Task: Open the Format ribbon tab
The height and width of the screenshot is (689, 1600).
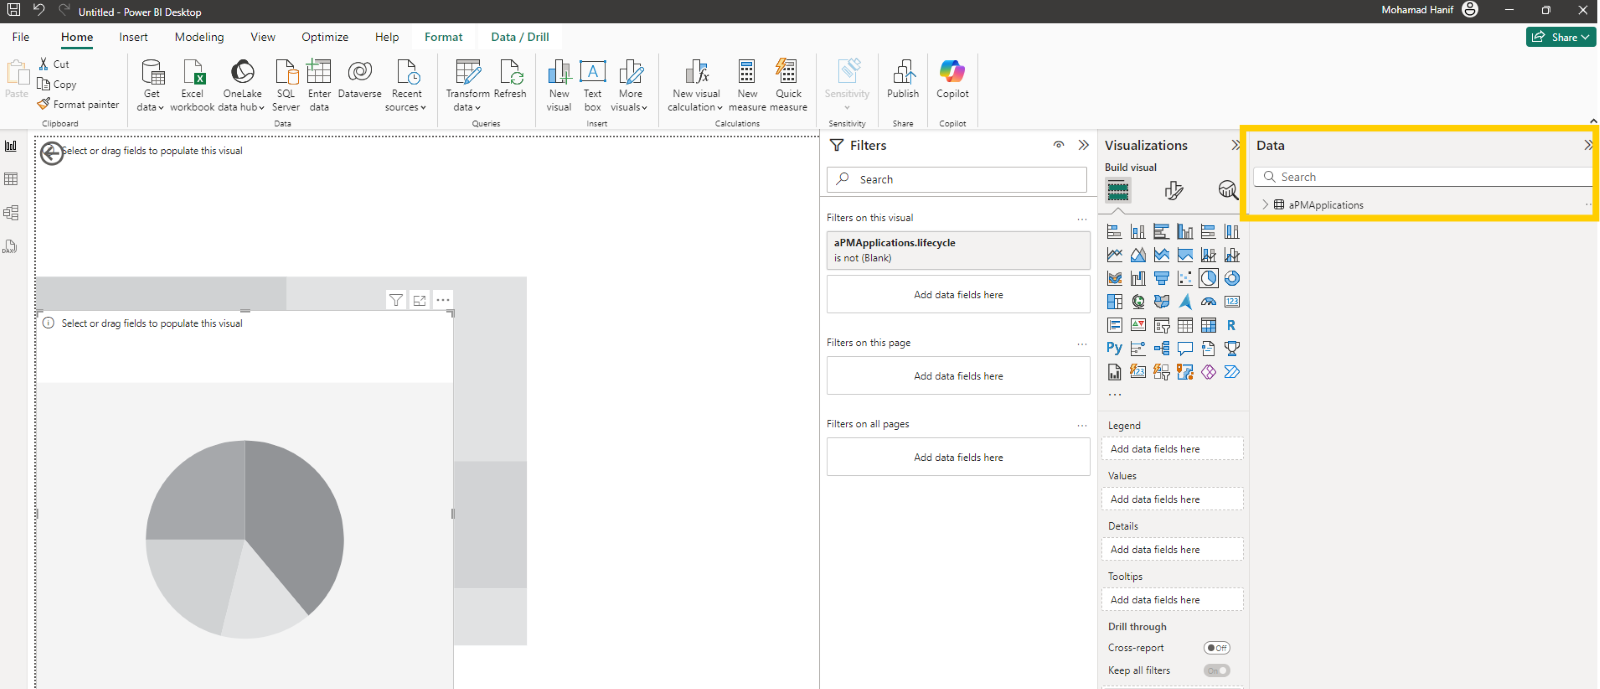Action: [443, 37]
